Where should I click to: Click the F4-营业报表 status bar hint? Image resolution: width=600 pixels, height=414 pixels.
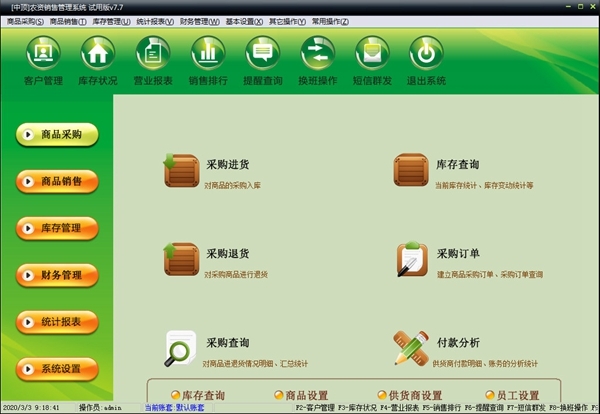[x=399, y=408]
